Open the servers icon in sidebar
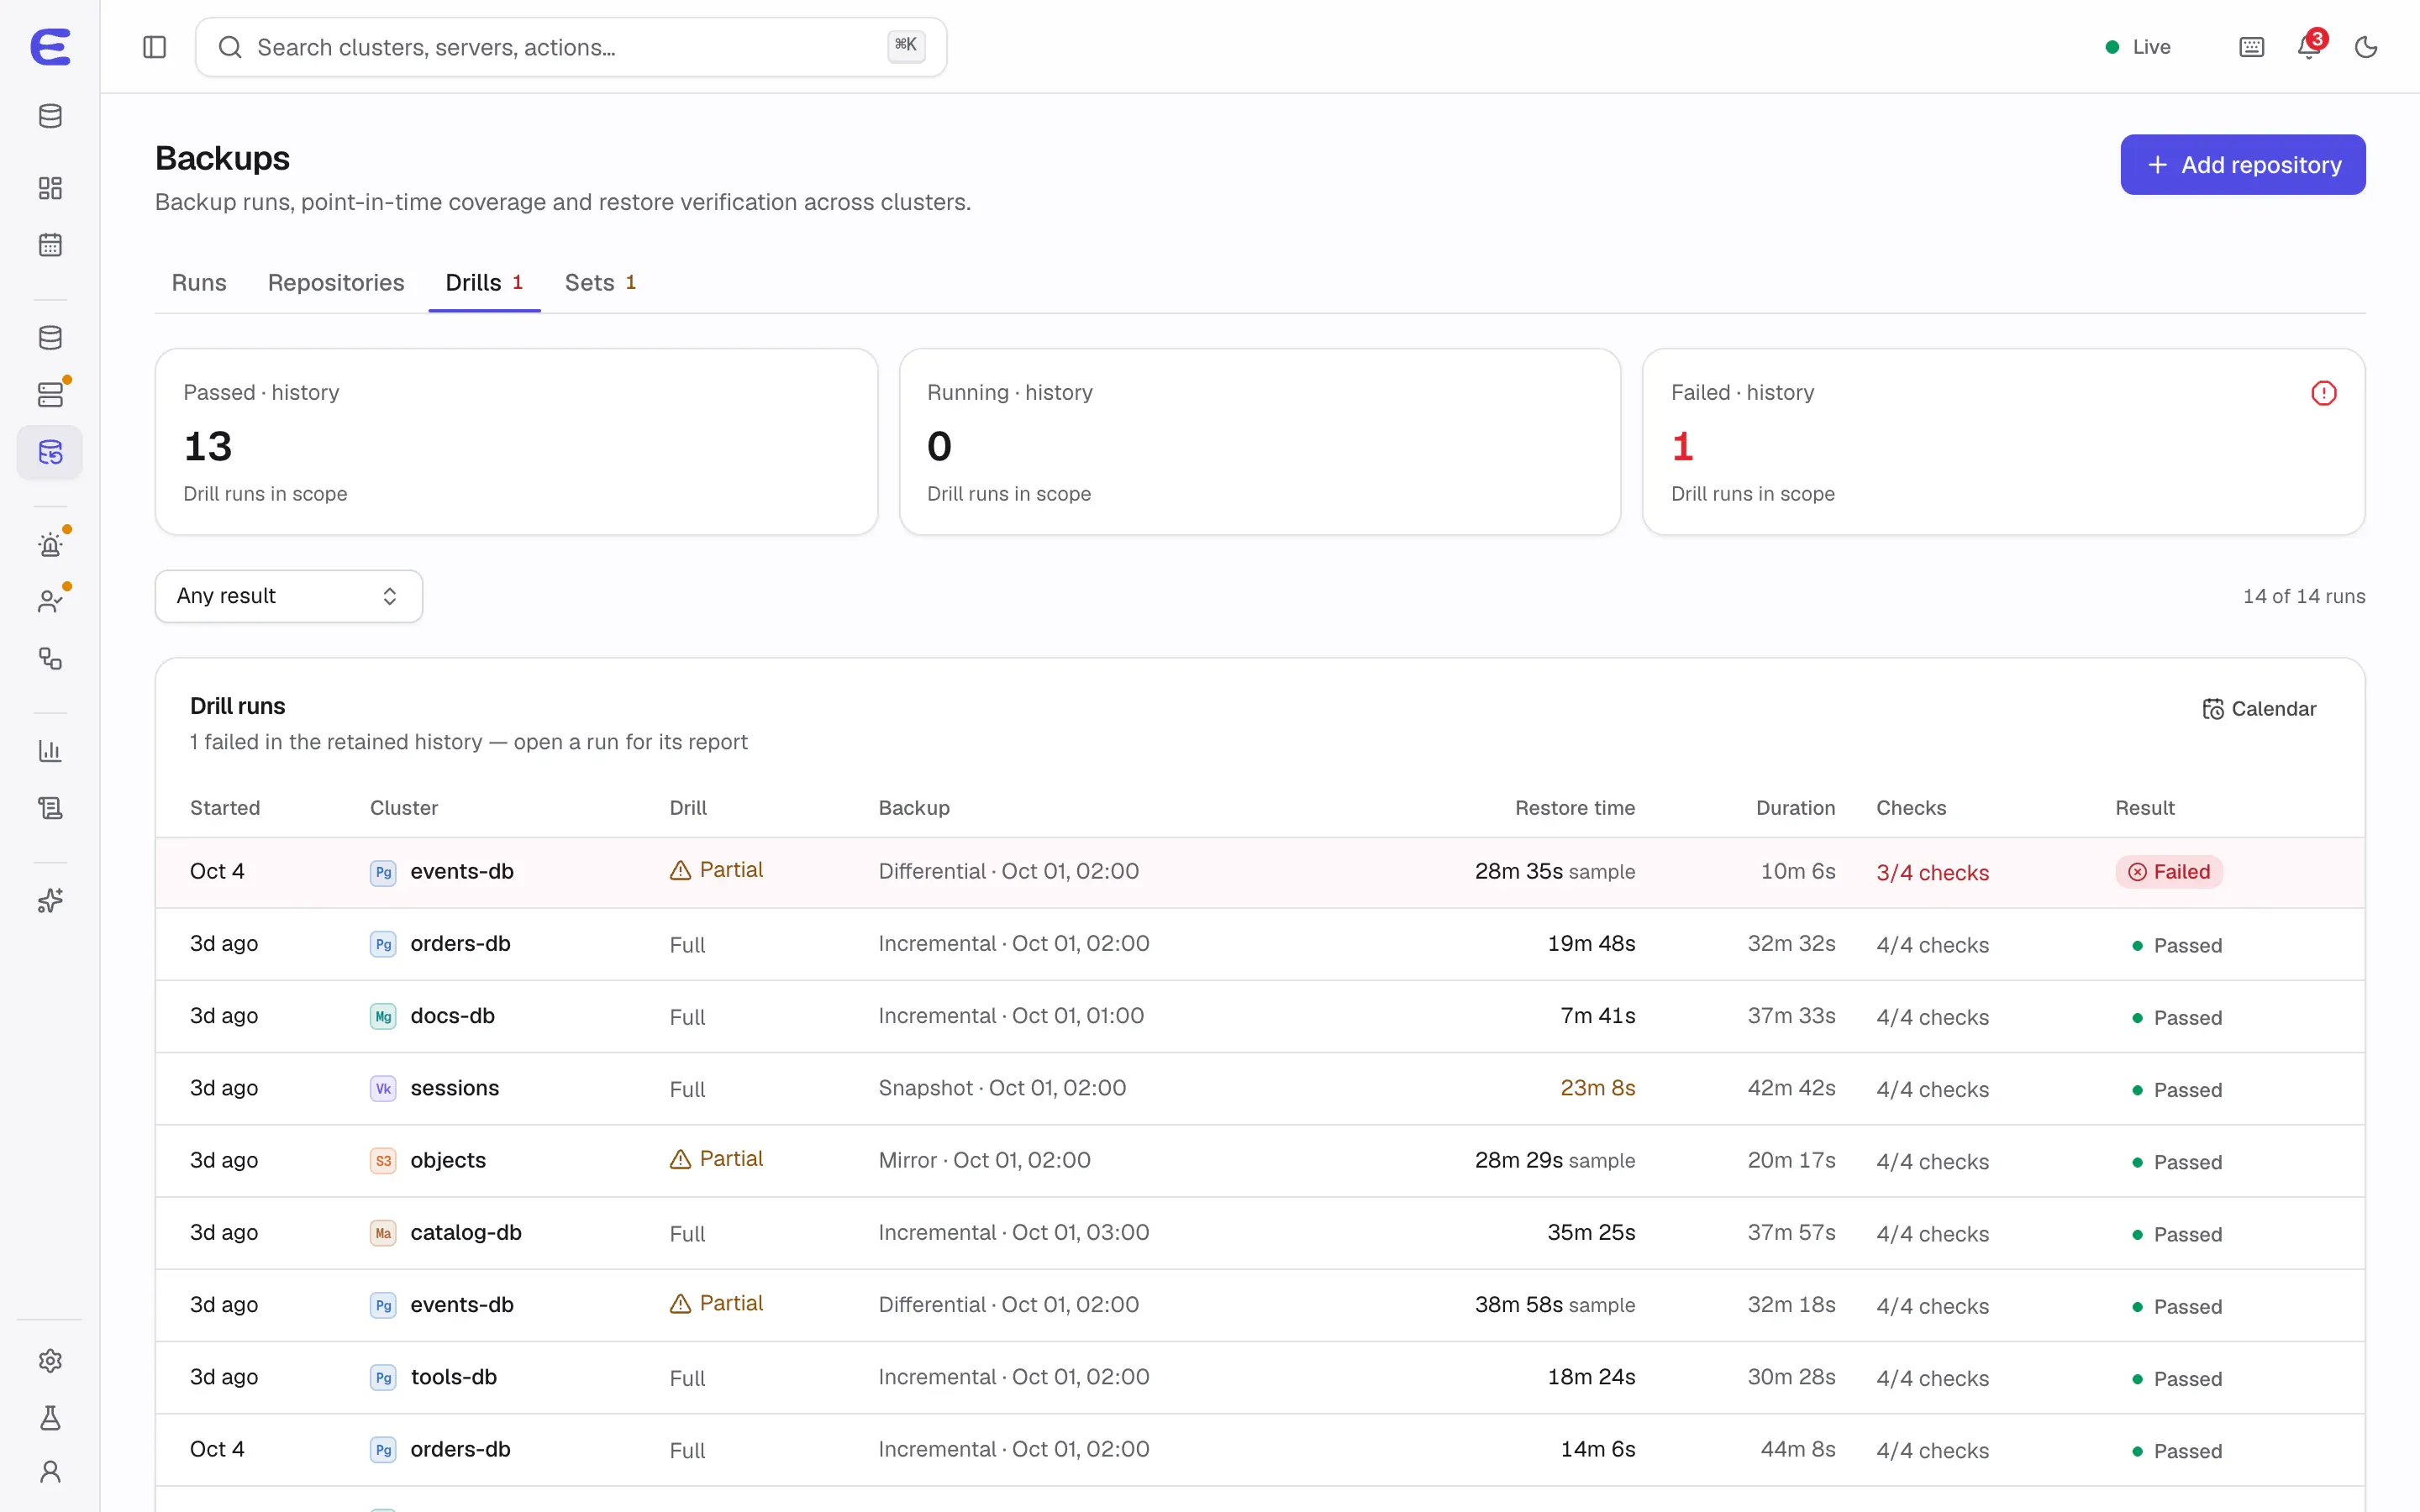 click(x=50, y=395)
